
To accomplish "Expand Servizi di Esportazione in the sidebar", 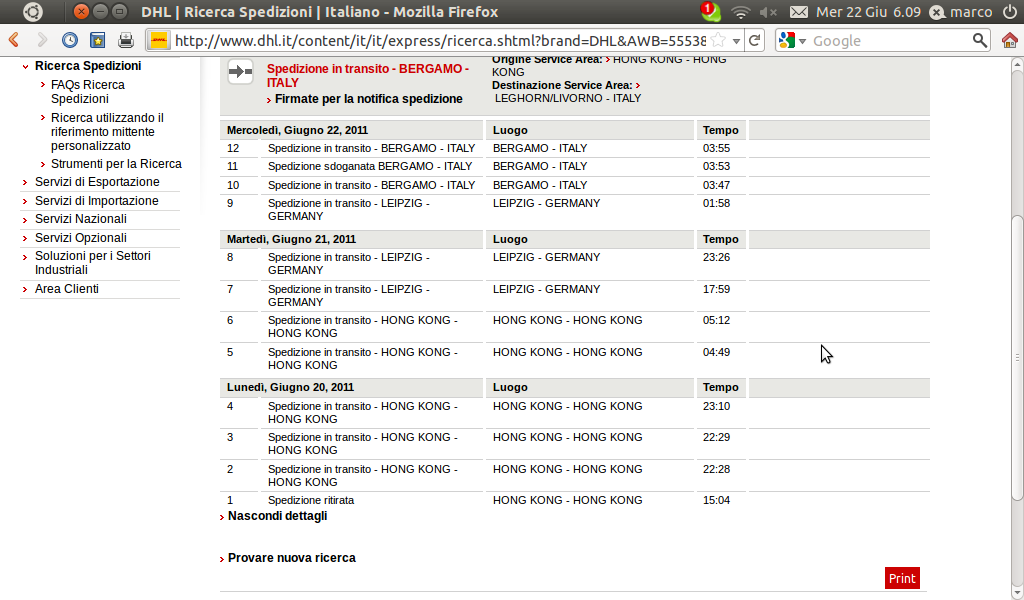I will (x=97, y=182).
